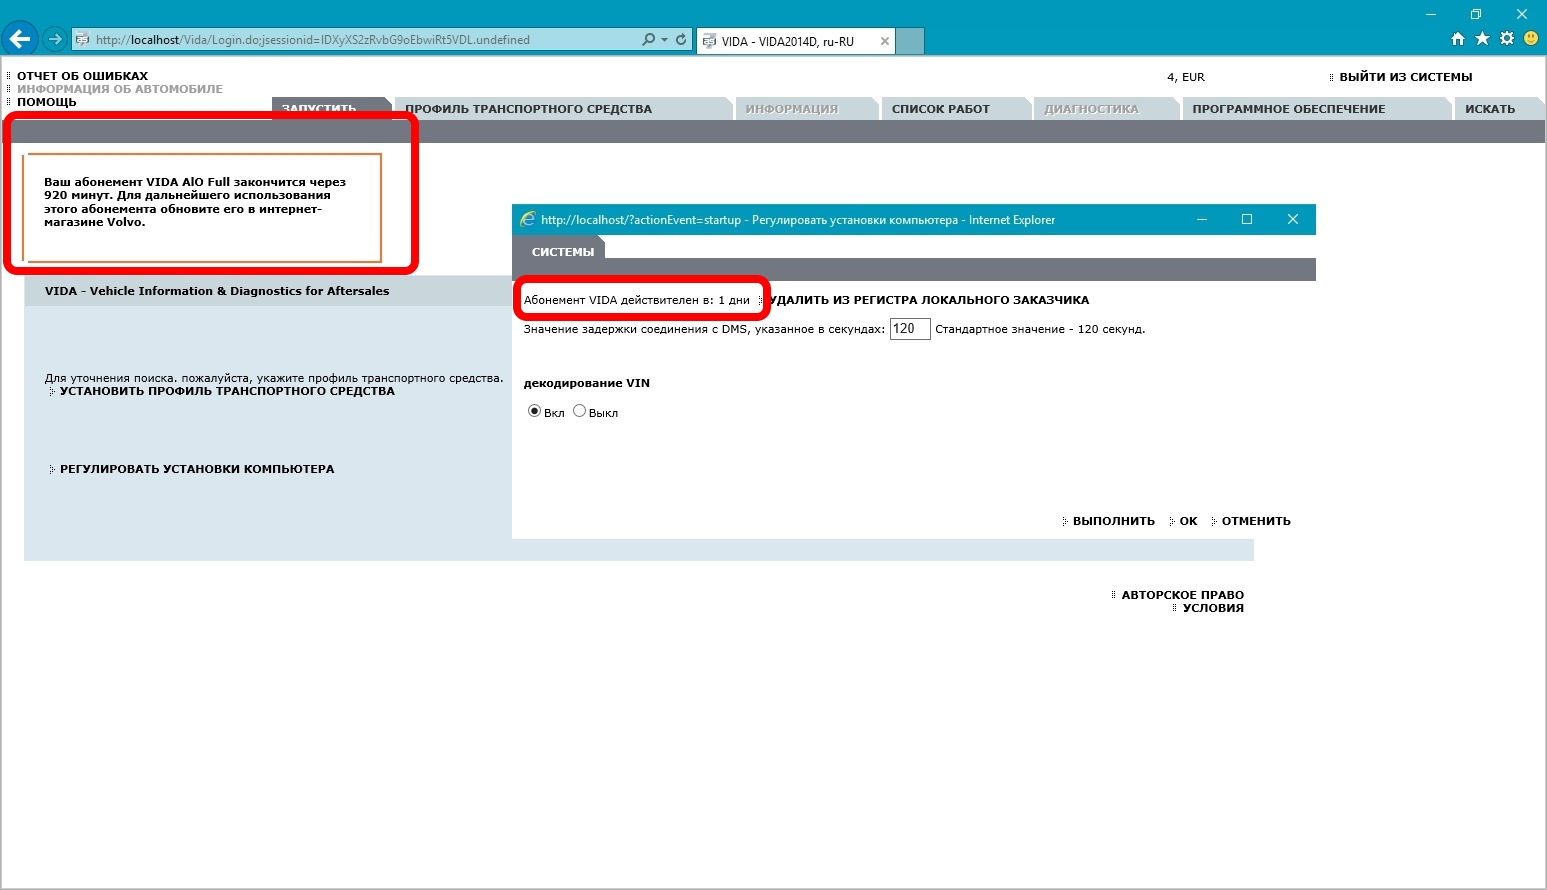This screenshot has width=1547, height=890.
Task: Click ВЫПОЛНИТЬ button in settings popup
Action: (x=1113, y=521)
